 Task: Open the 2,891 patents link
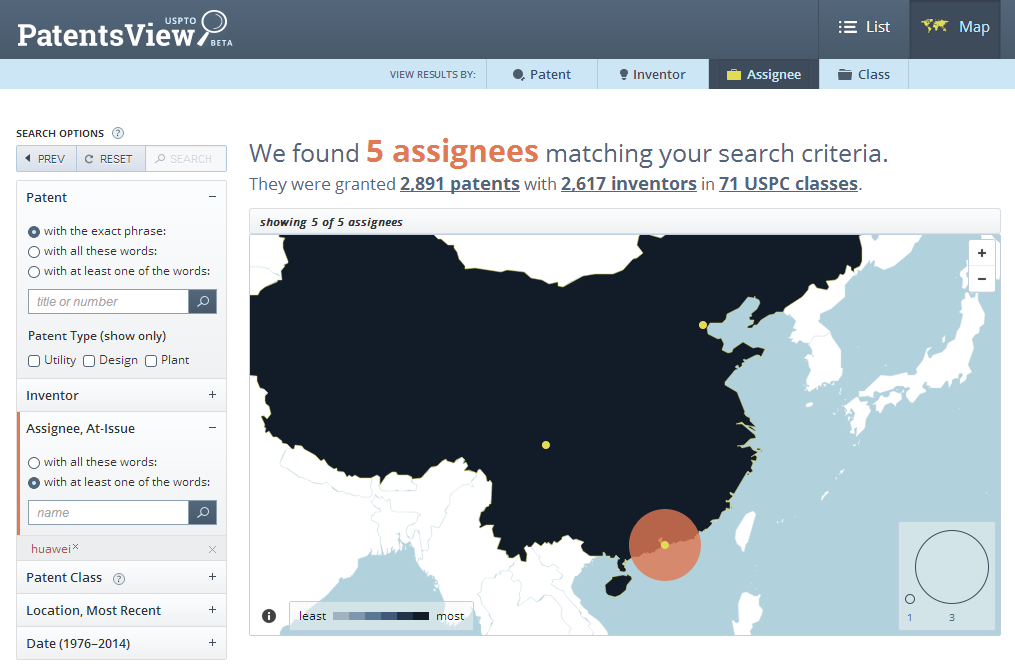pos(459,184)
